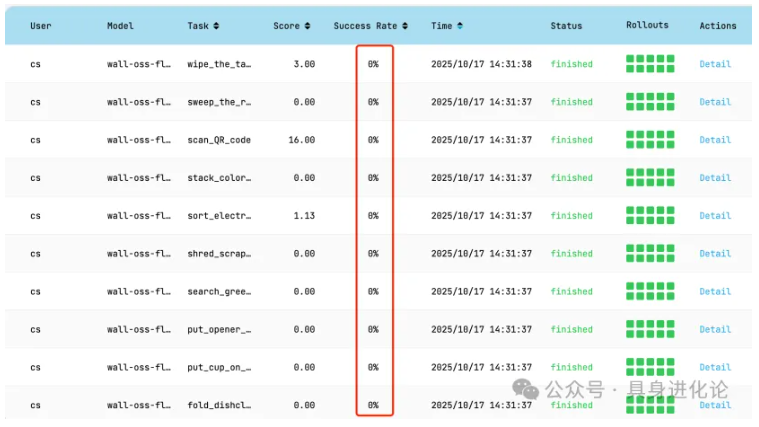View Detail of the fold_dishcl task row
Screen dimensions: 759x427
[715, 405]
